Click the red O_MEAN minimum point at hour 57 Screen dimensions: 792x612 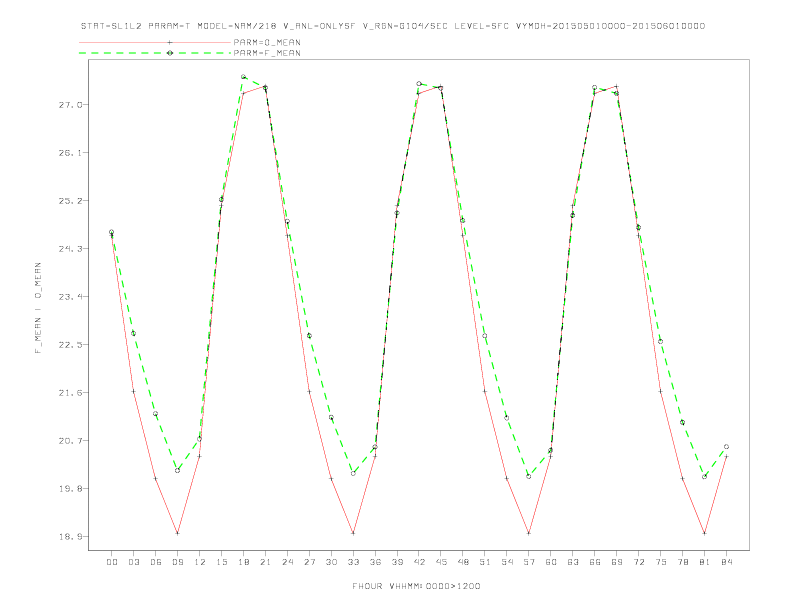click(529, 533)
